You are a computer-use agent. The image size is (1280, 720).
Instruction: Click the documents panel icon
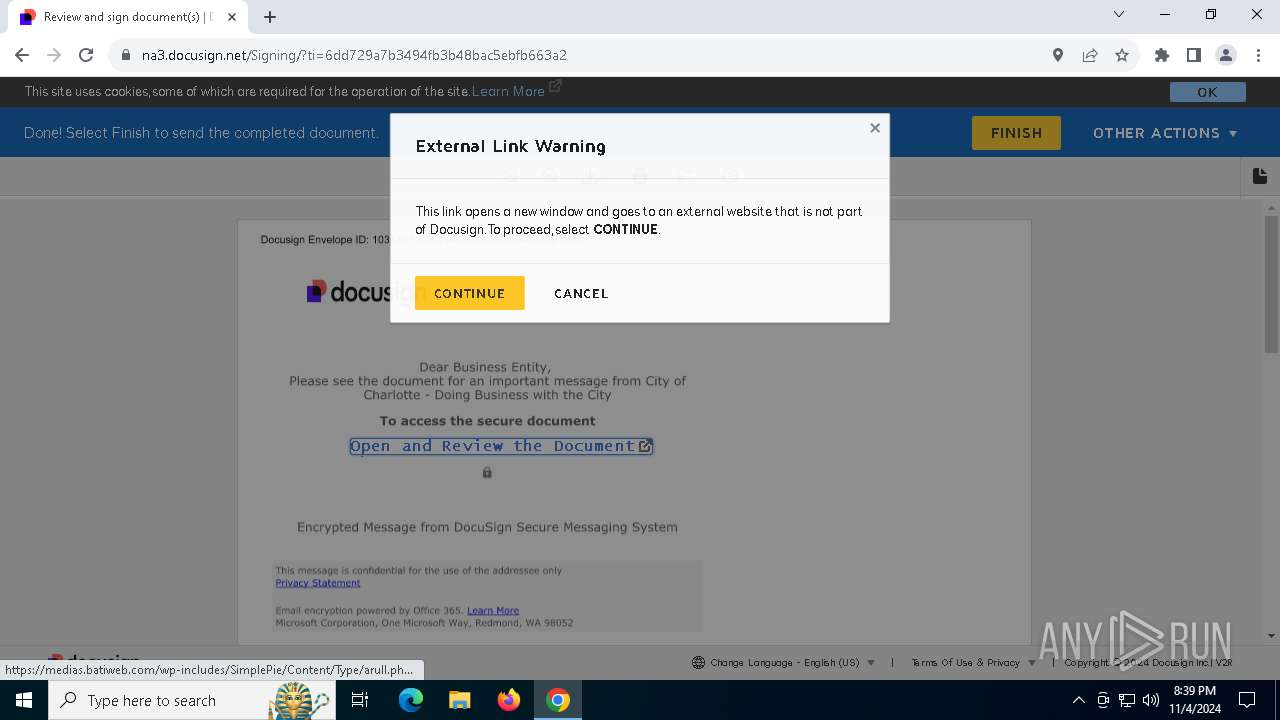pos(1260,176)
